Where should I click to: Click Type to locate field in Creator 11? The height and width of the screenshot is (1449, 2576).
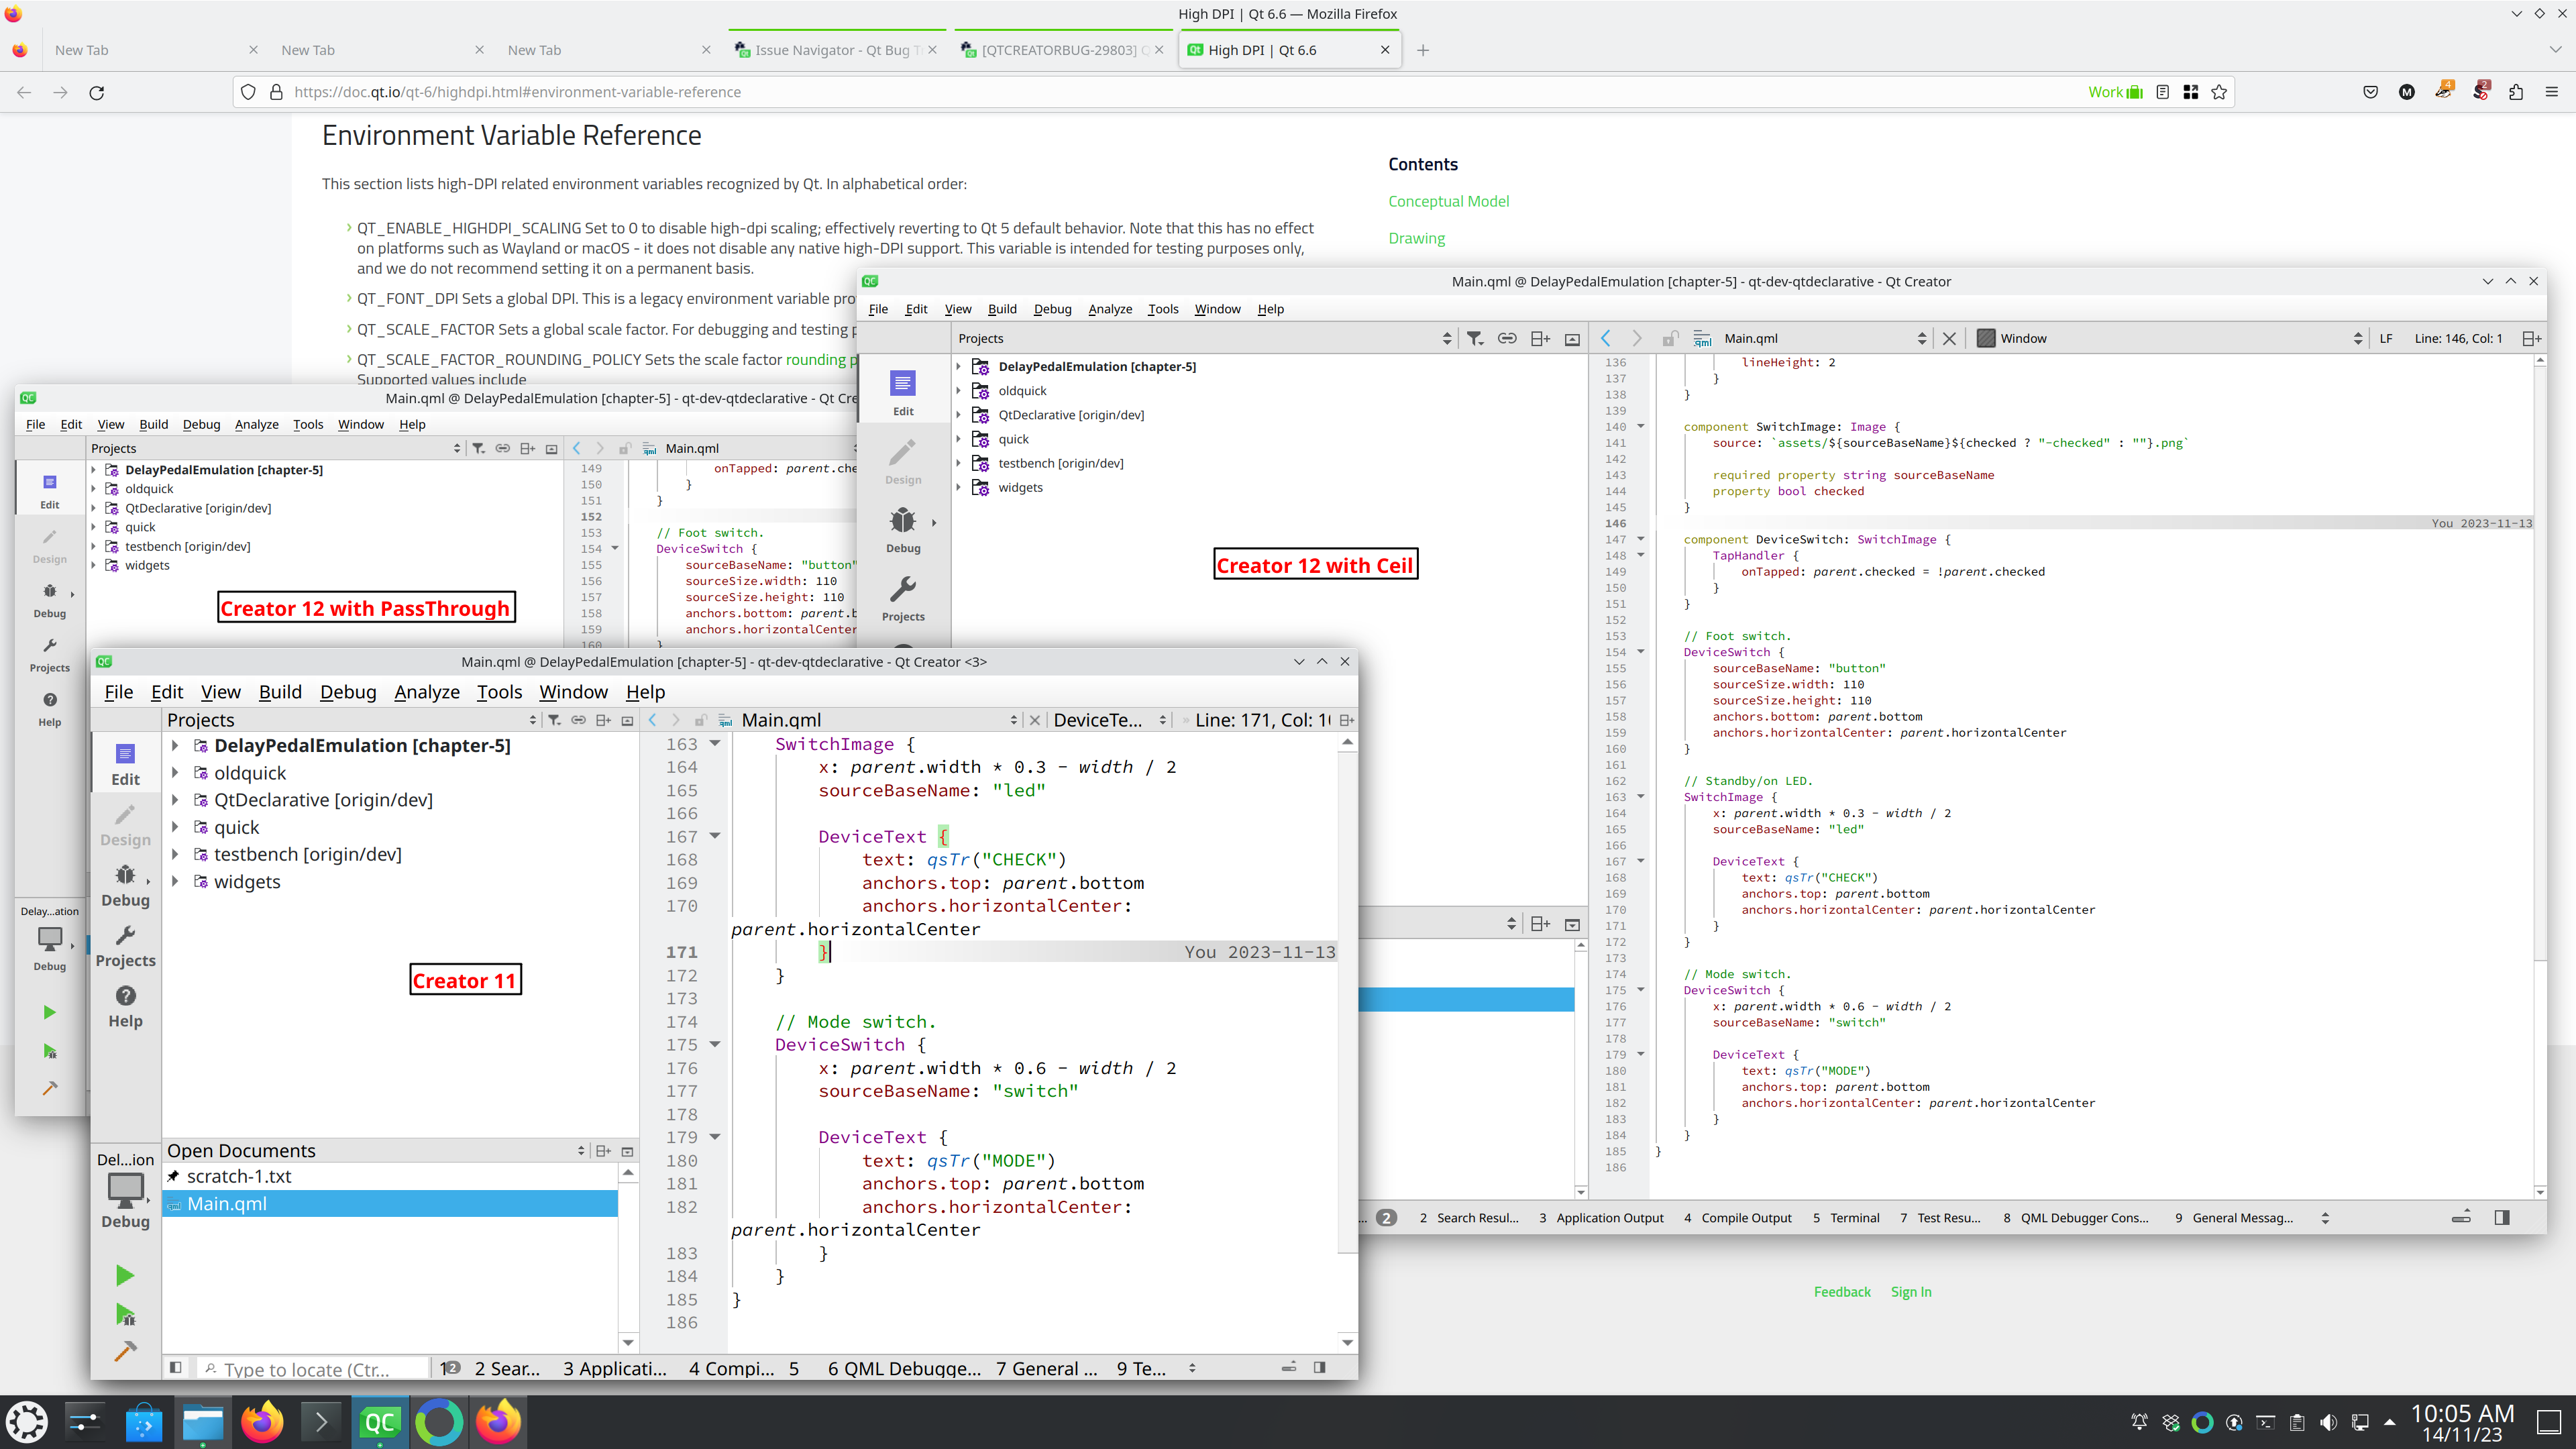(313, 1369)
